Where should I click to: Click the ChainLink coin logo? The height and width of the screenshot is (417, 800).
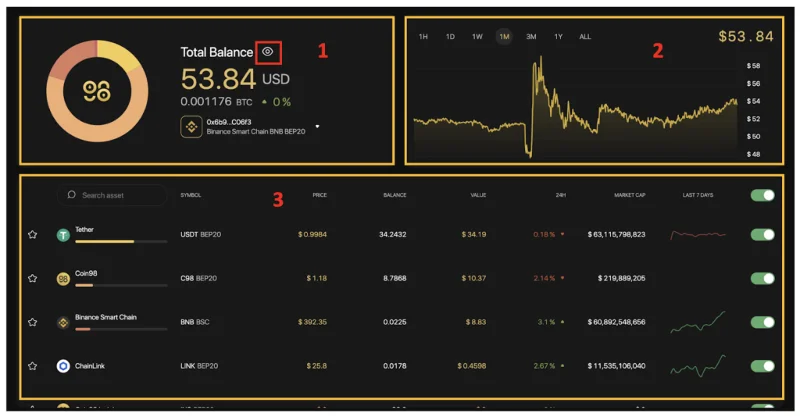[63, 366]
